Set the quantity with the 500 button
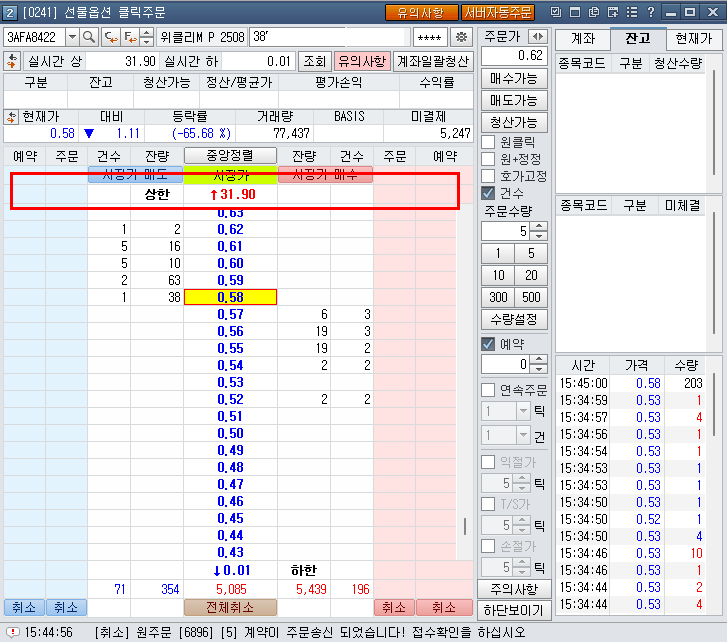This screenshot has height=642, width=727. 531,297
